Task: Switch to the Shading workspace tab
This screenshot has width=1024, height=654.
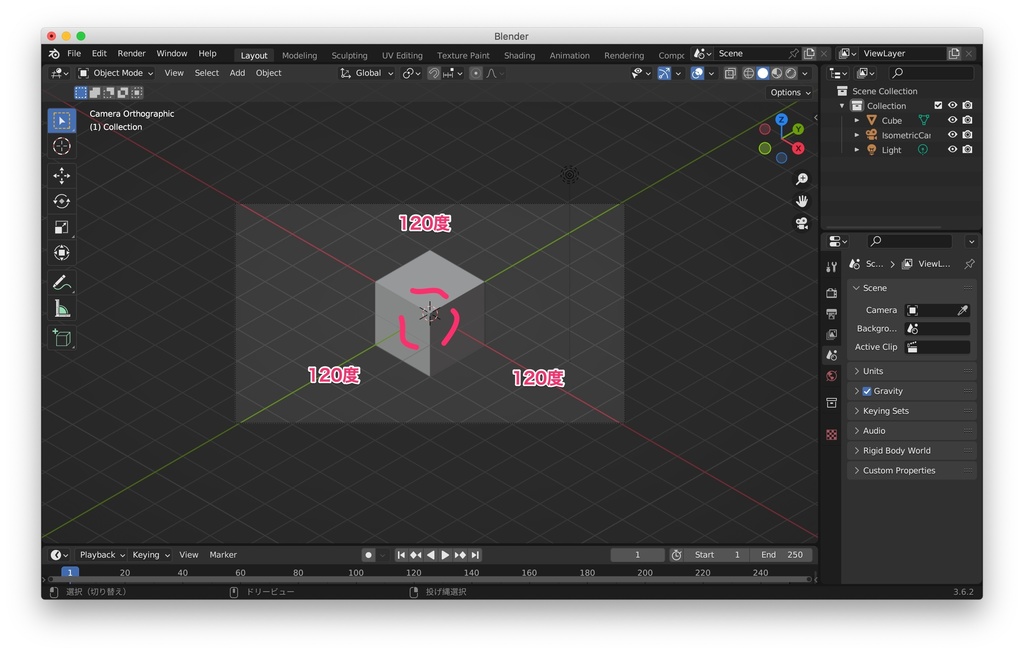Action: point(519,55)
